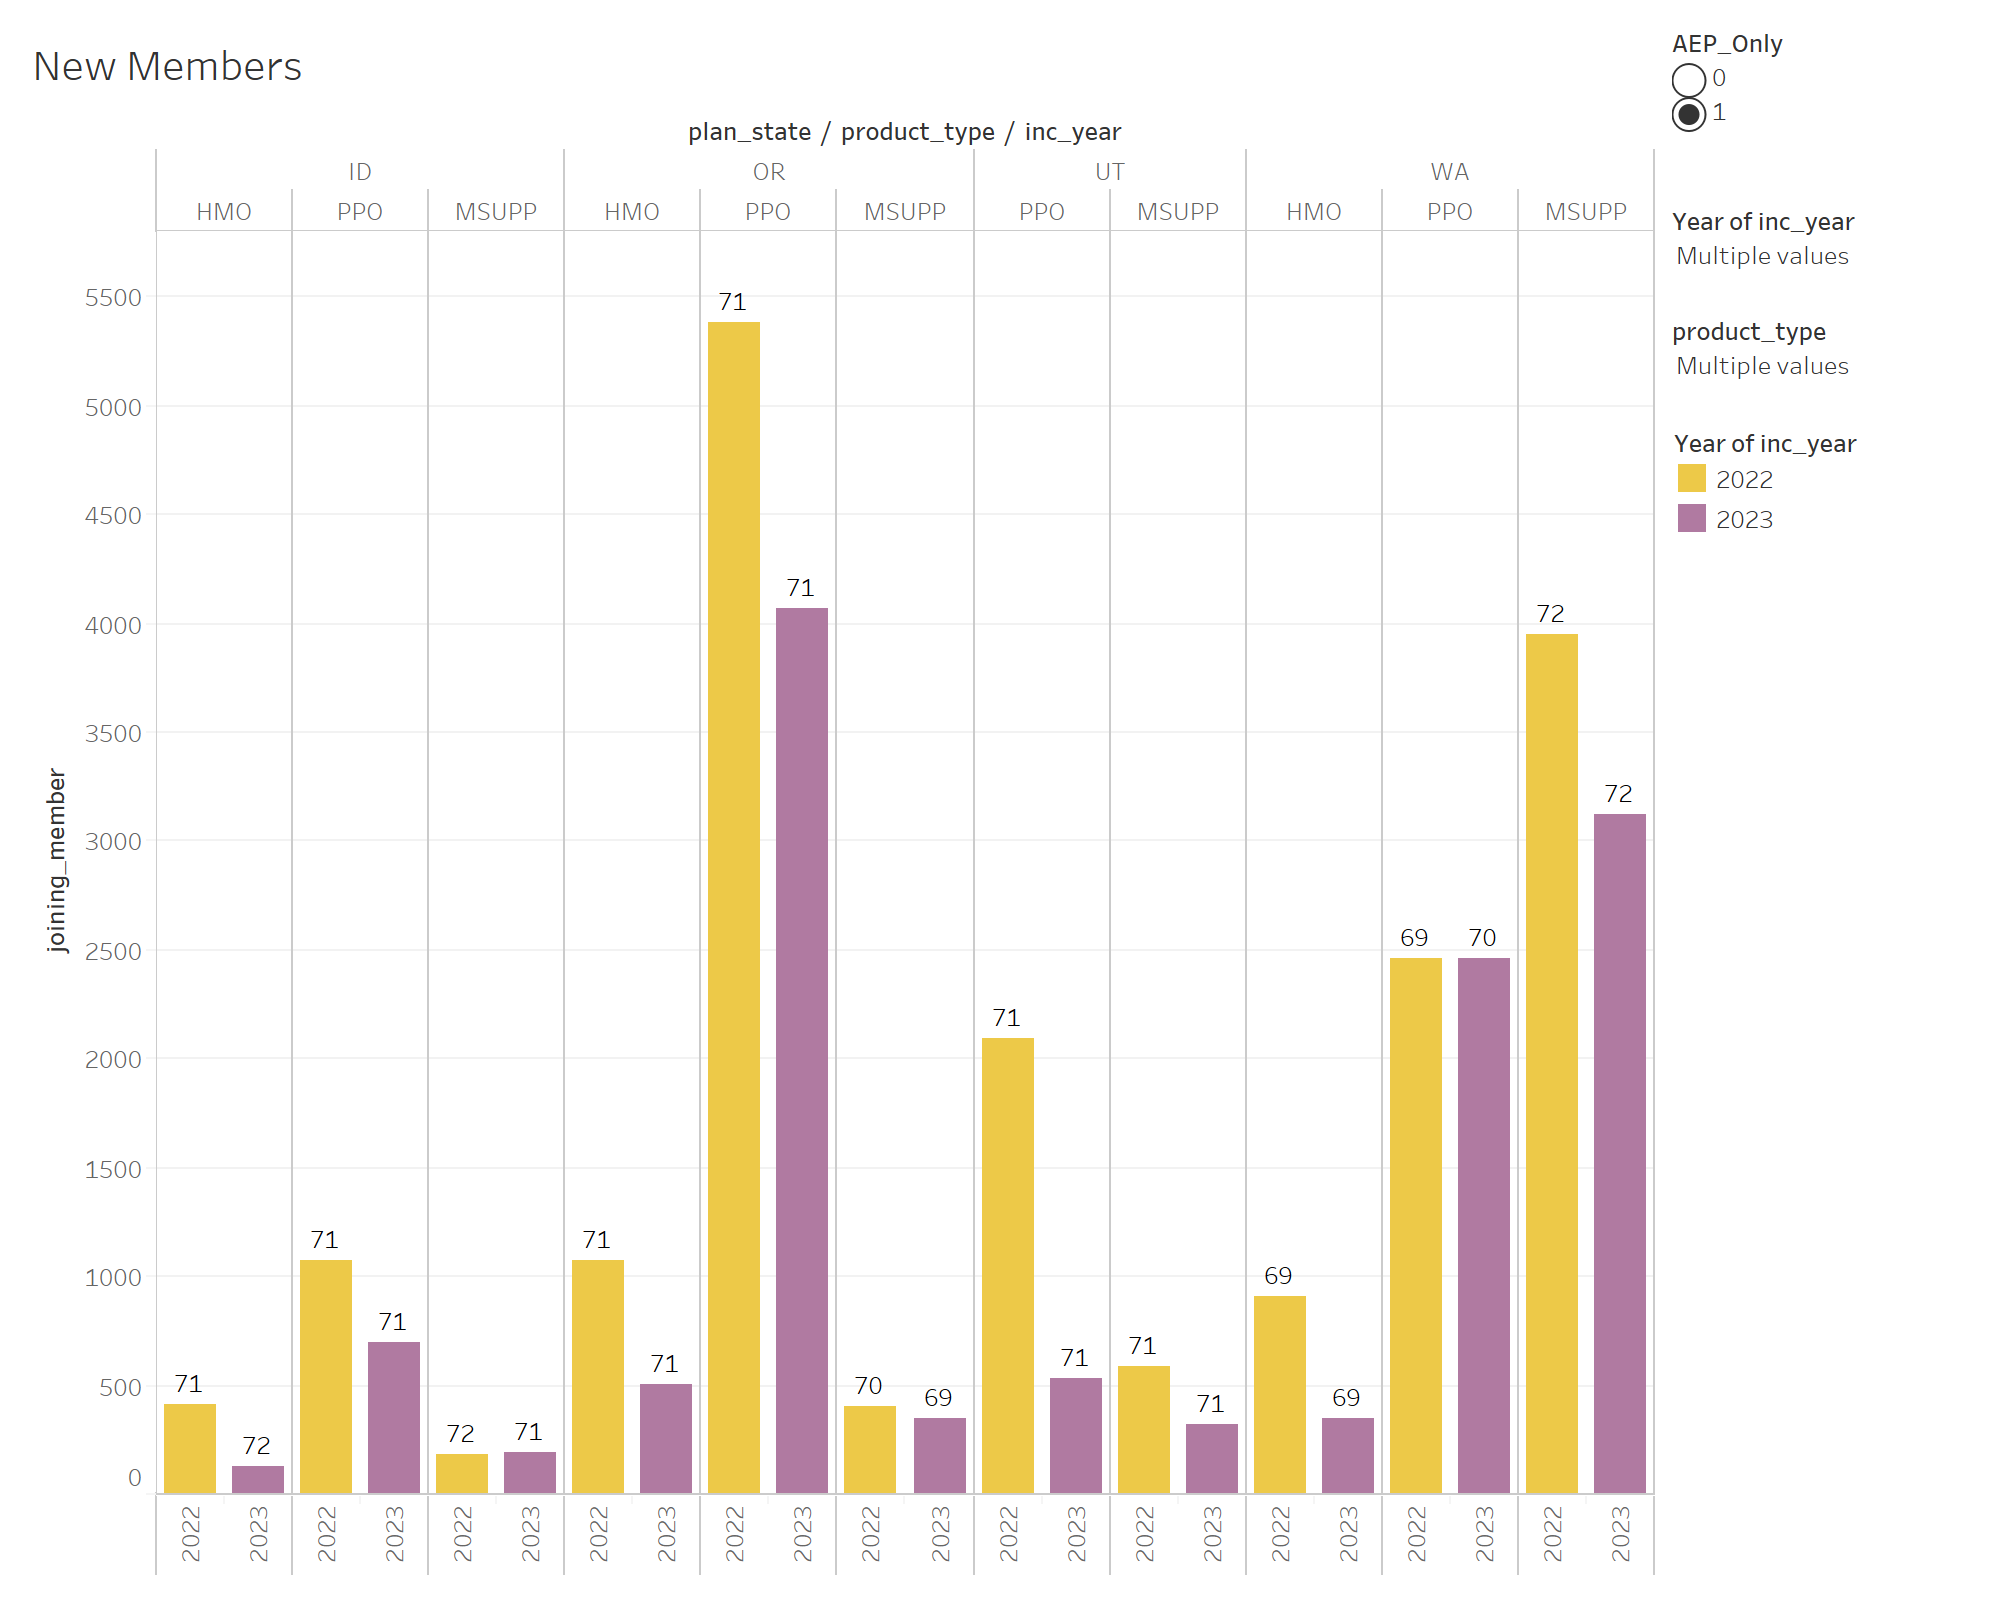Click the 2022 yellow legend swatch
The image size is (2000, 1600).
[1691, 479]
